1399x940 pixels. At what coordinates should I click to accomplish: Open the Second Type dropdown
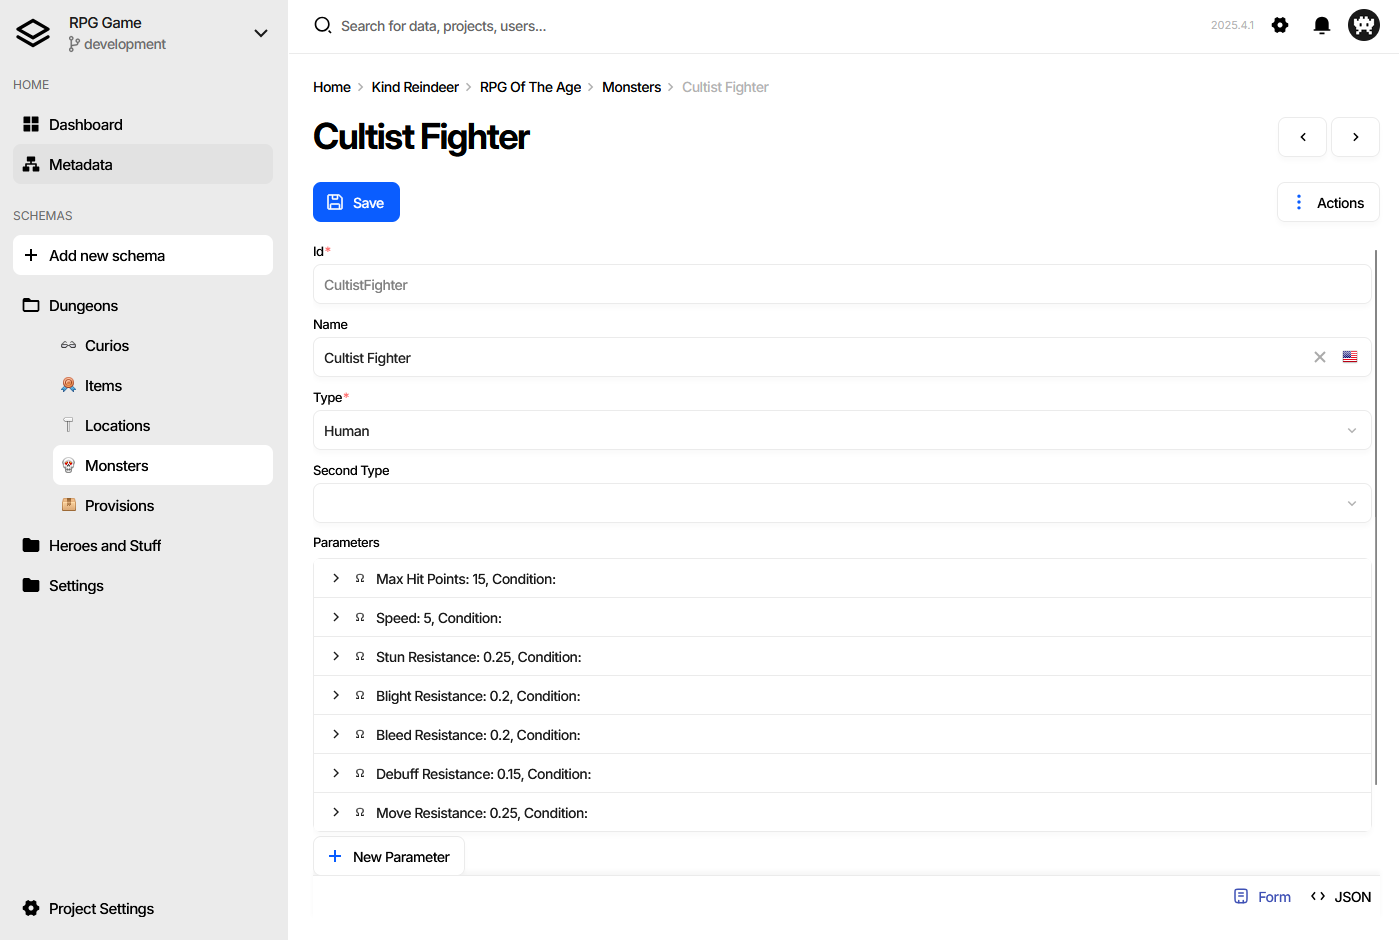click(x=842, y=503)
